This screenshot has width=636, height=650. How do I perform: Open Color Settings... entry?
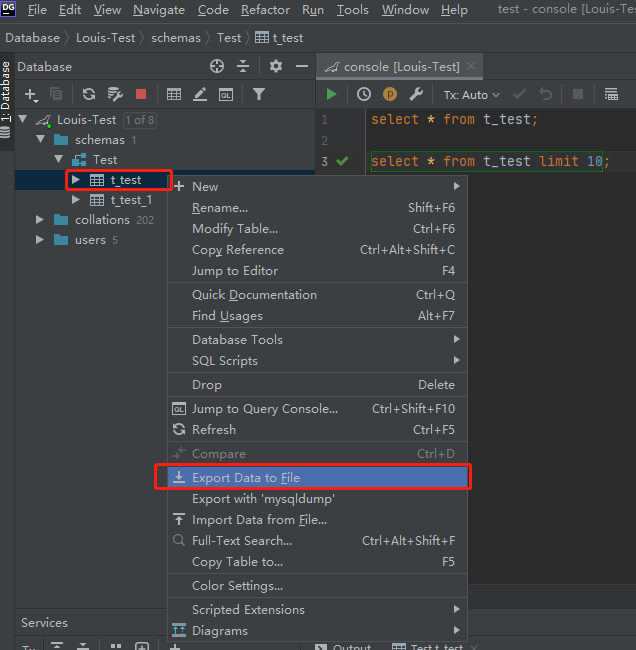tap(317, 586)
